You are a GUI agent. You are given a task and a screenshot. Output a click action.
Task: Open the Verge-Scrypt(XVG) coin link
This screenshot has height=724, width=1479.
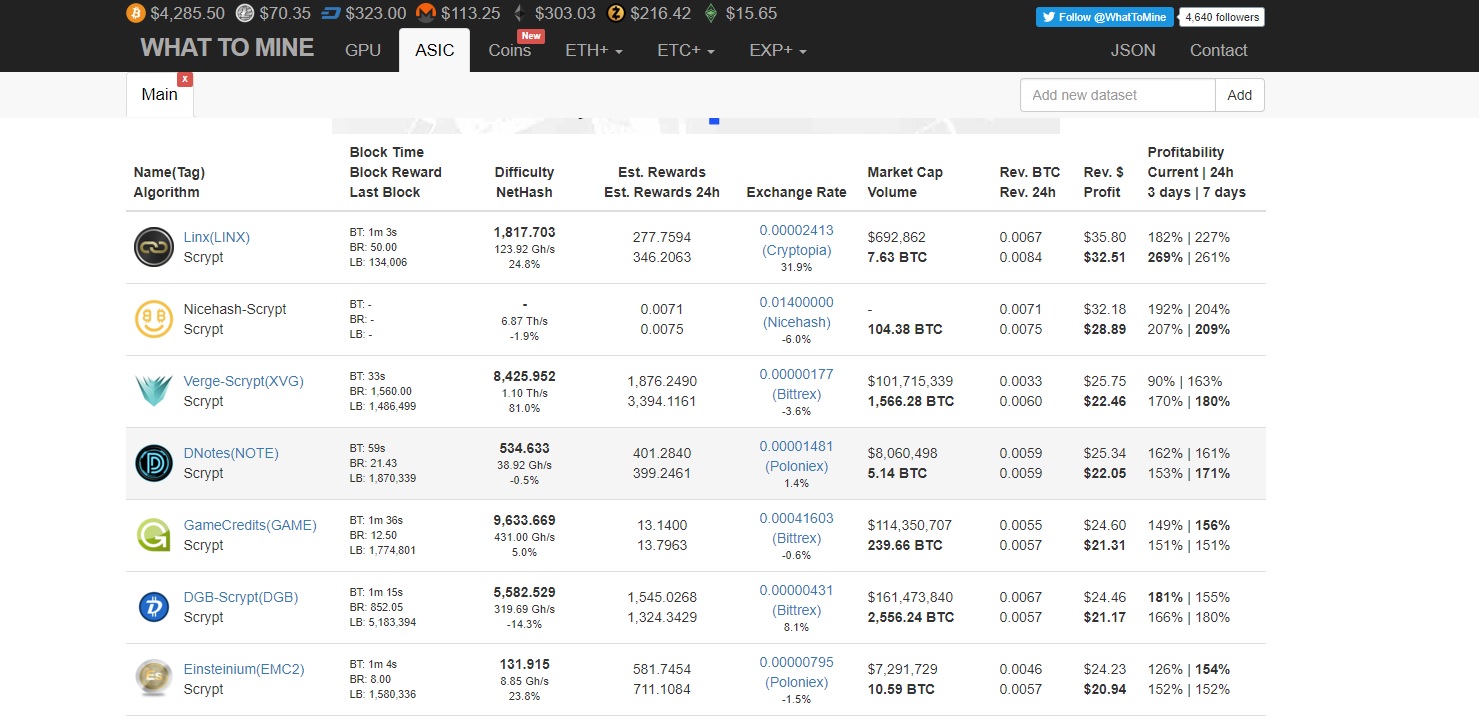click(244, 381)
